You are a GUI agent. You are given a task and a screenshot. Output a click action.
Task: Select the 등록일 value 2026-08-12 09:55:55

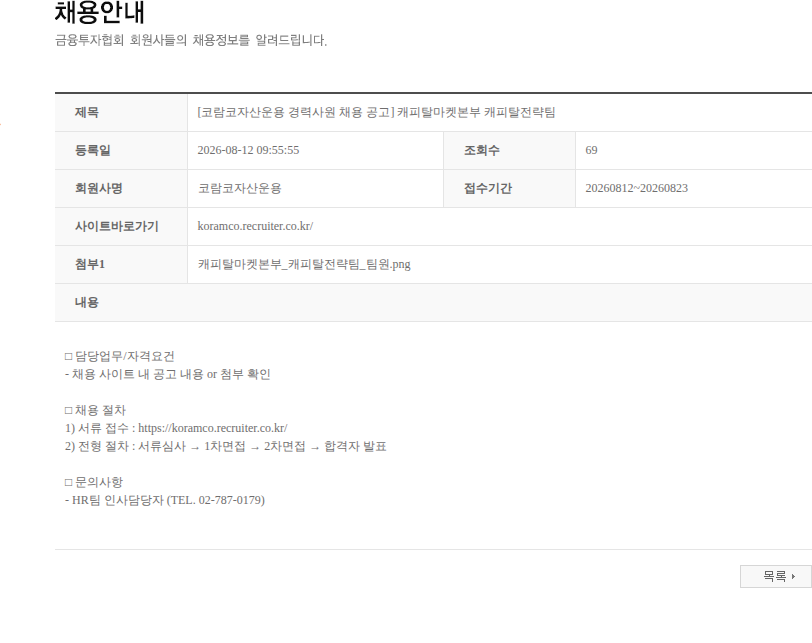point(248,150)
